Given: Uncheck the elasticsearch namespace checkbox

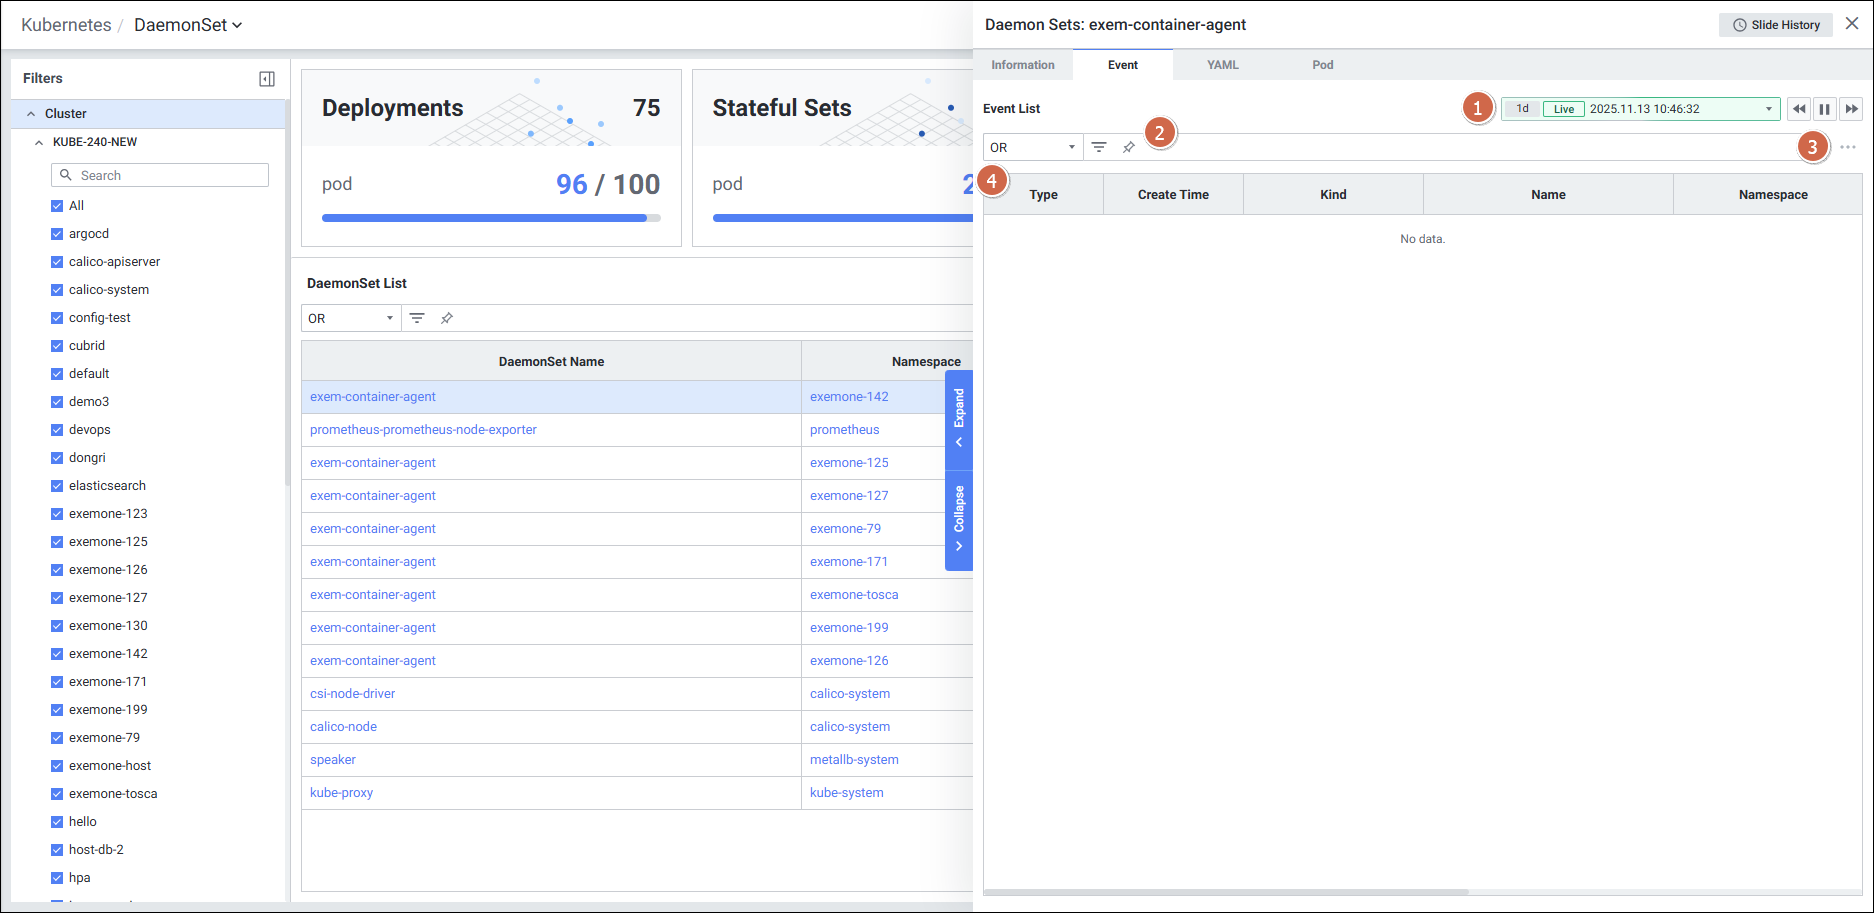Looking at the screenshot, I should click(57, 486).
